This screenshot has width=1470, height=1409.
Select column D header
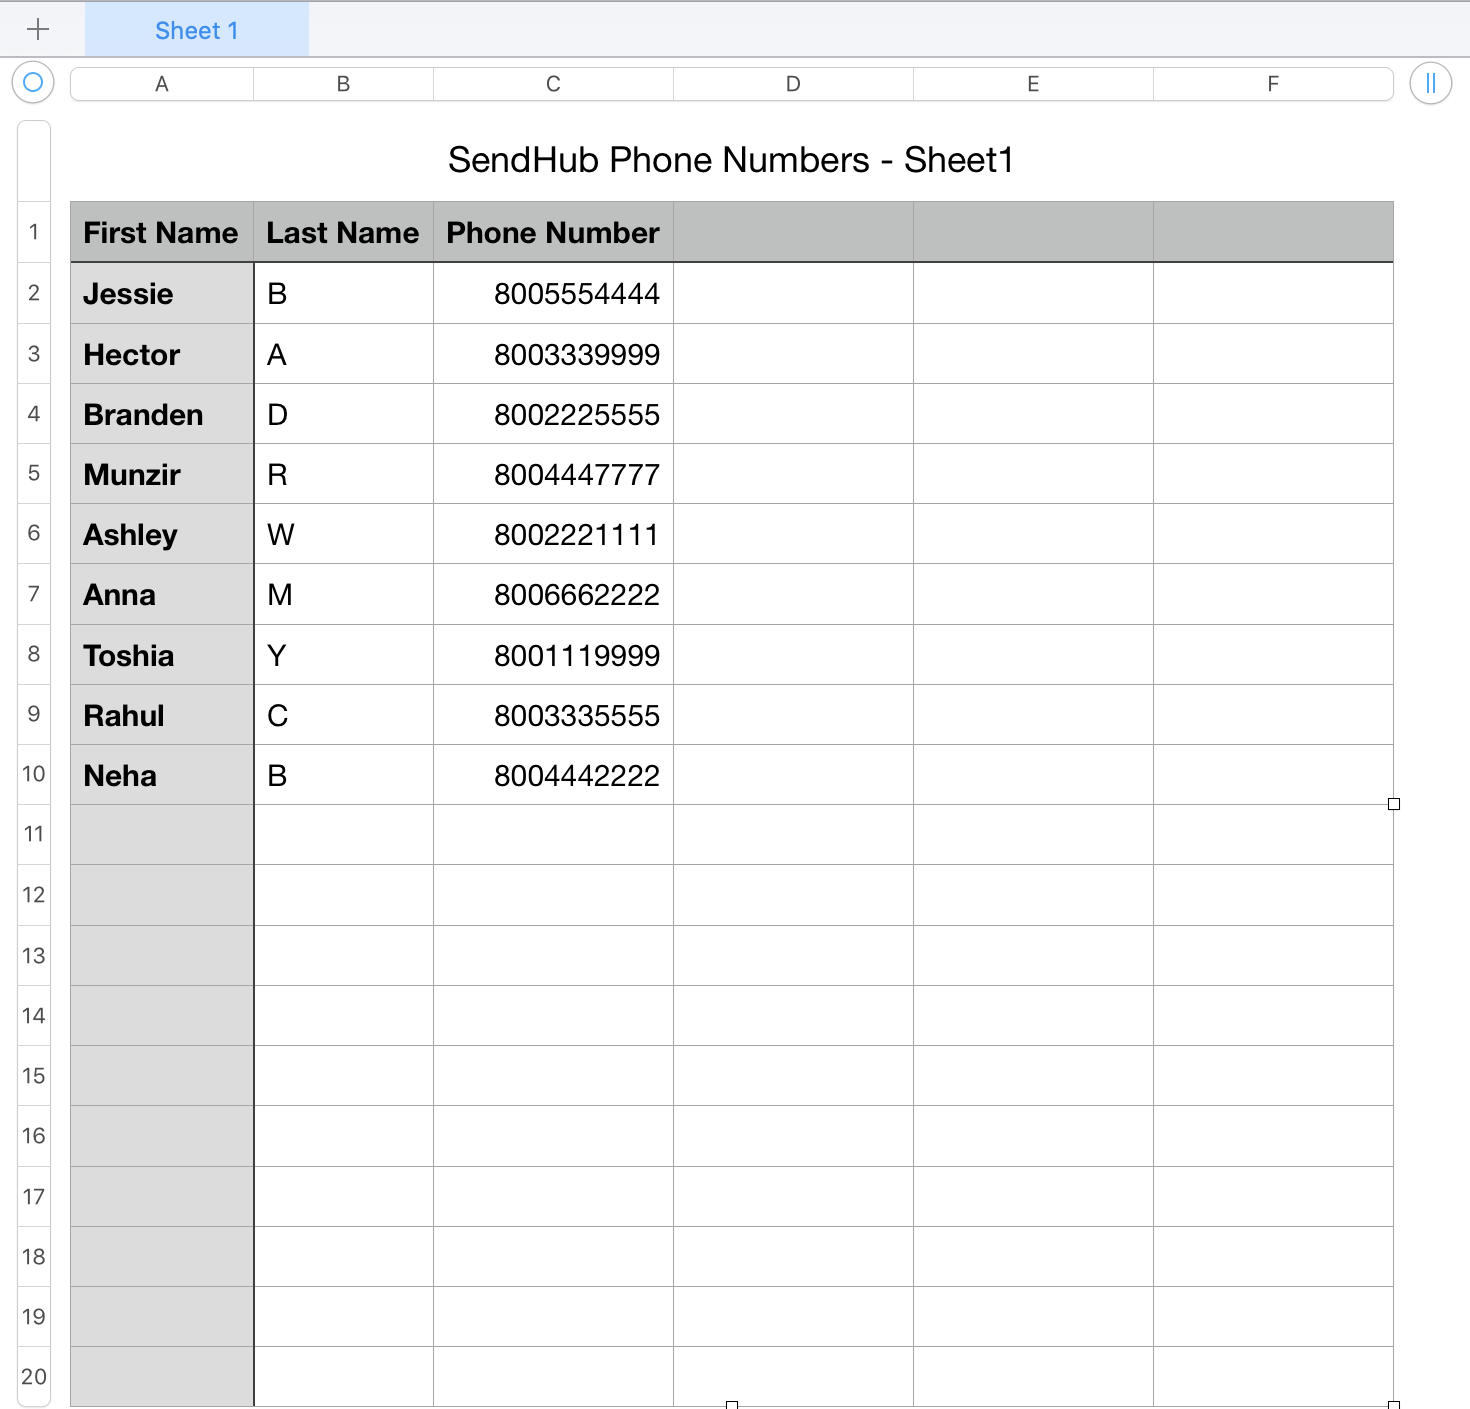[x=793, y=84]
